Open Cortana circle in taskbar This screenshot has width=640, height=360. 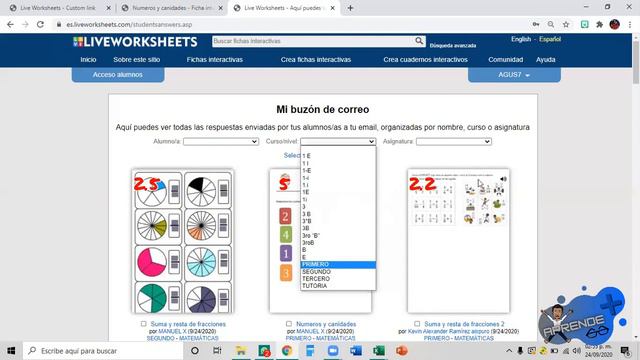point(195,351)
